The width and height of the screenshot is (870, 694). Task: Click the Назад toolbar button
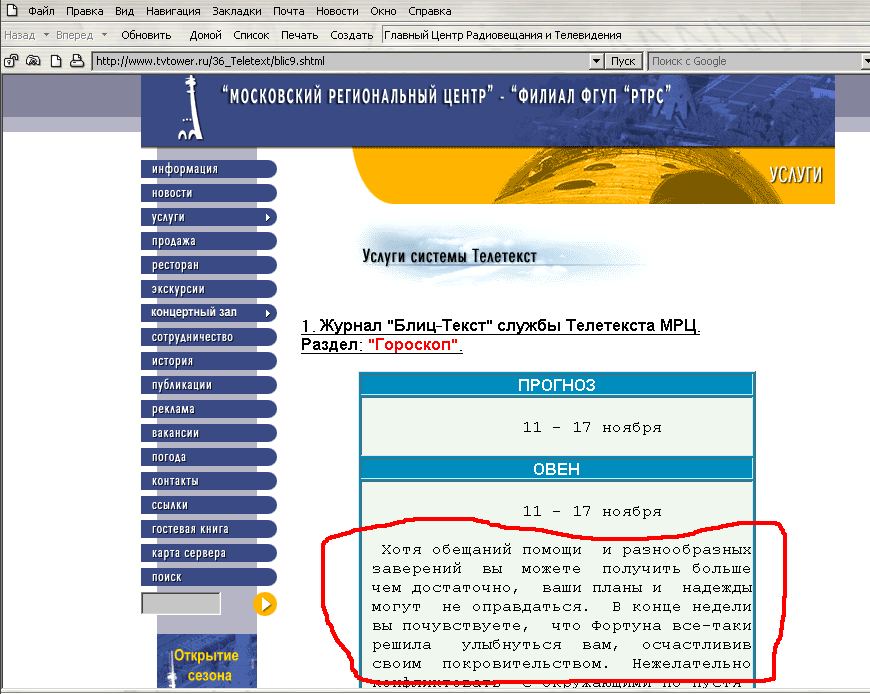point(19,35)
